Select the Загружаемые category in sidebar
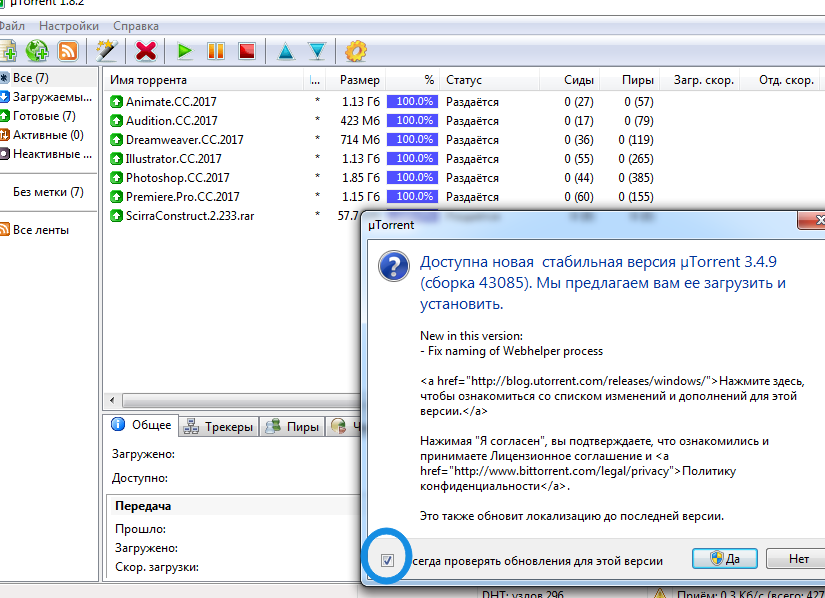Viewport: 825px width, 598px height. pyautogui.click(x=48, y=97)
